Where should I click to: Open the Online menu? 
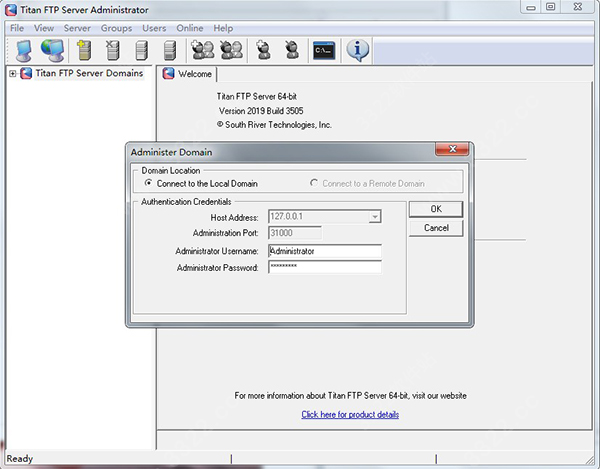point(190,28)
